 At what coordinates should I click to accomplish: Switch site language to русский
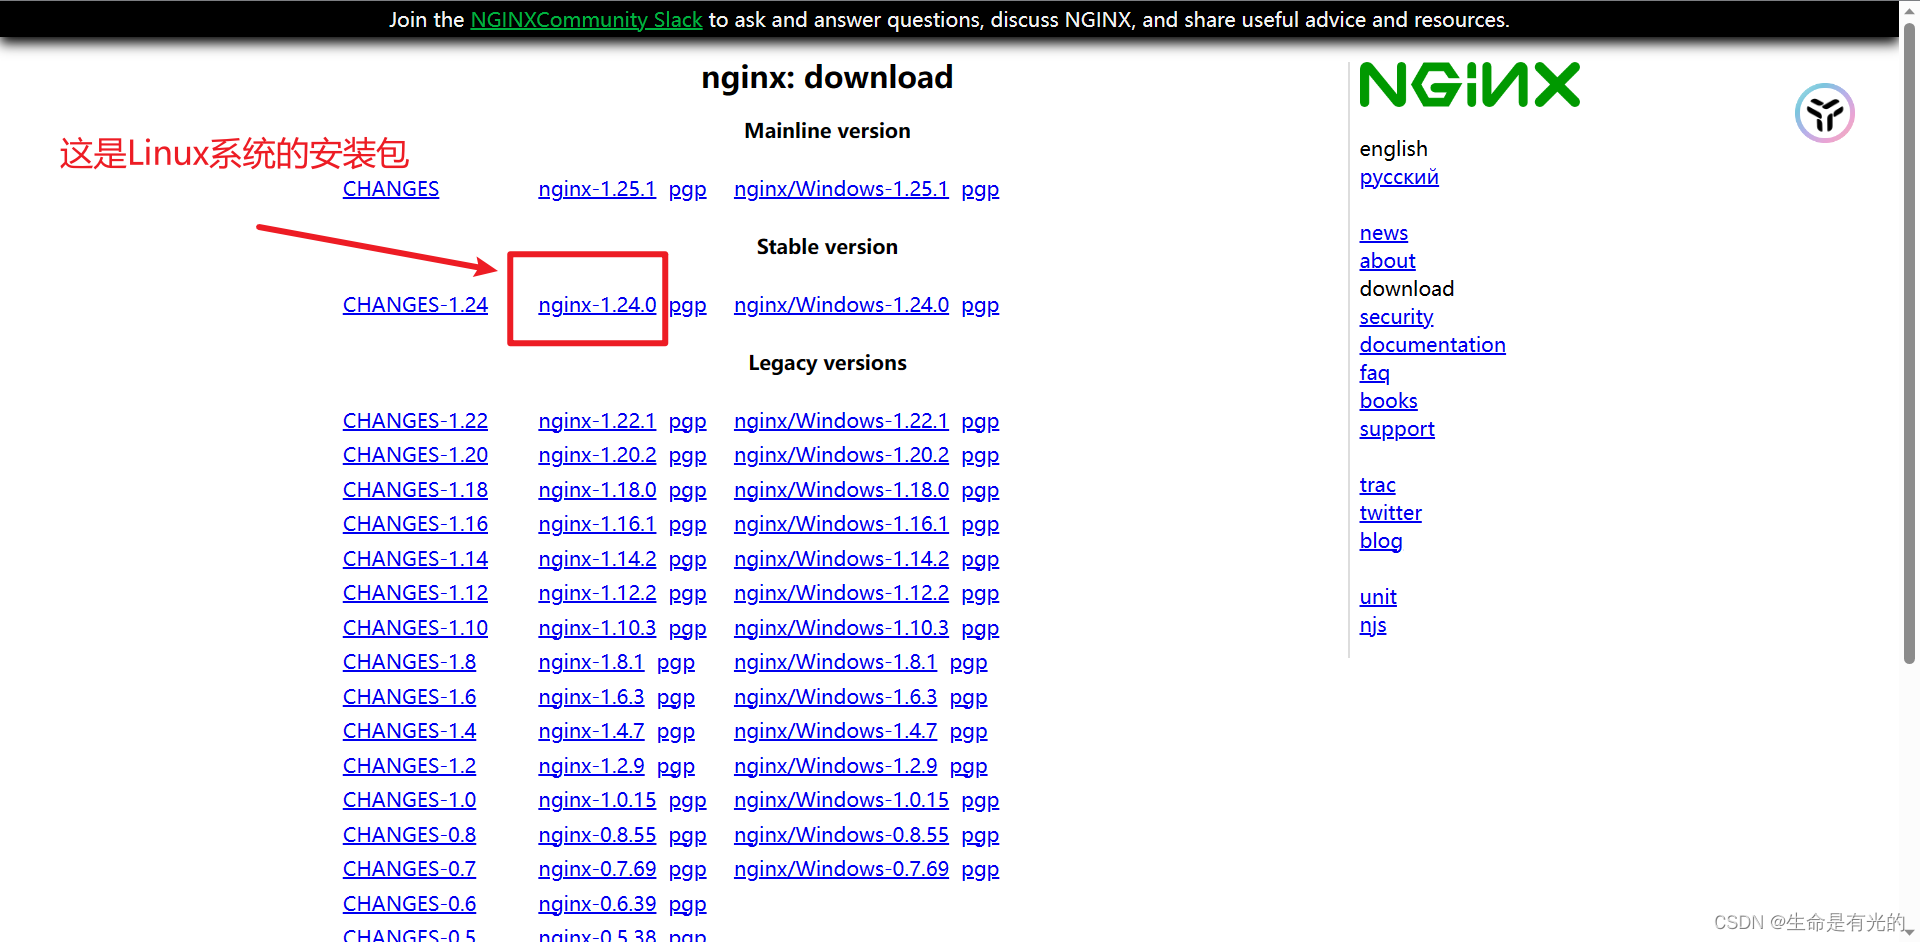(x=1399, y=177)
